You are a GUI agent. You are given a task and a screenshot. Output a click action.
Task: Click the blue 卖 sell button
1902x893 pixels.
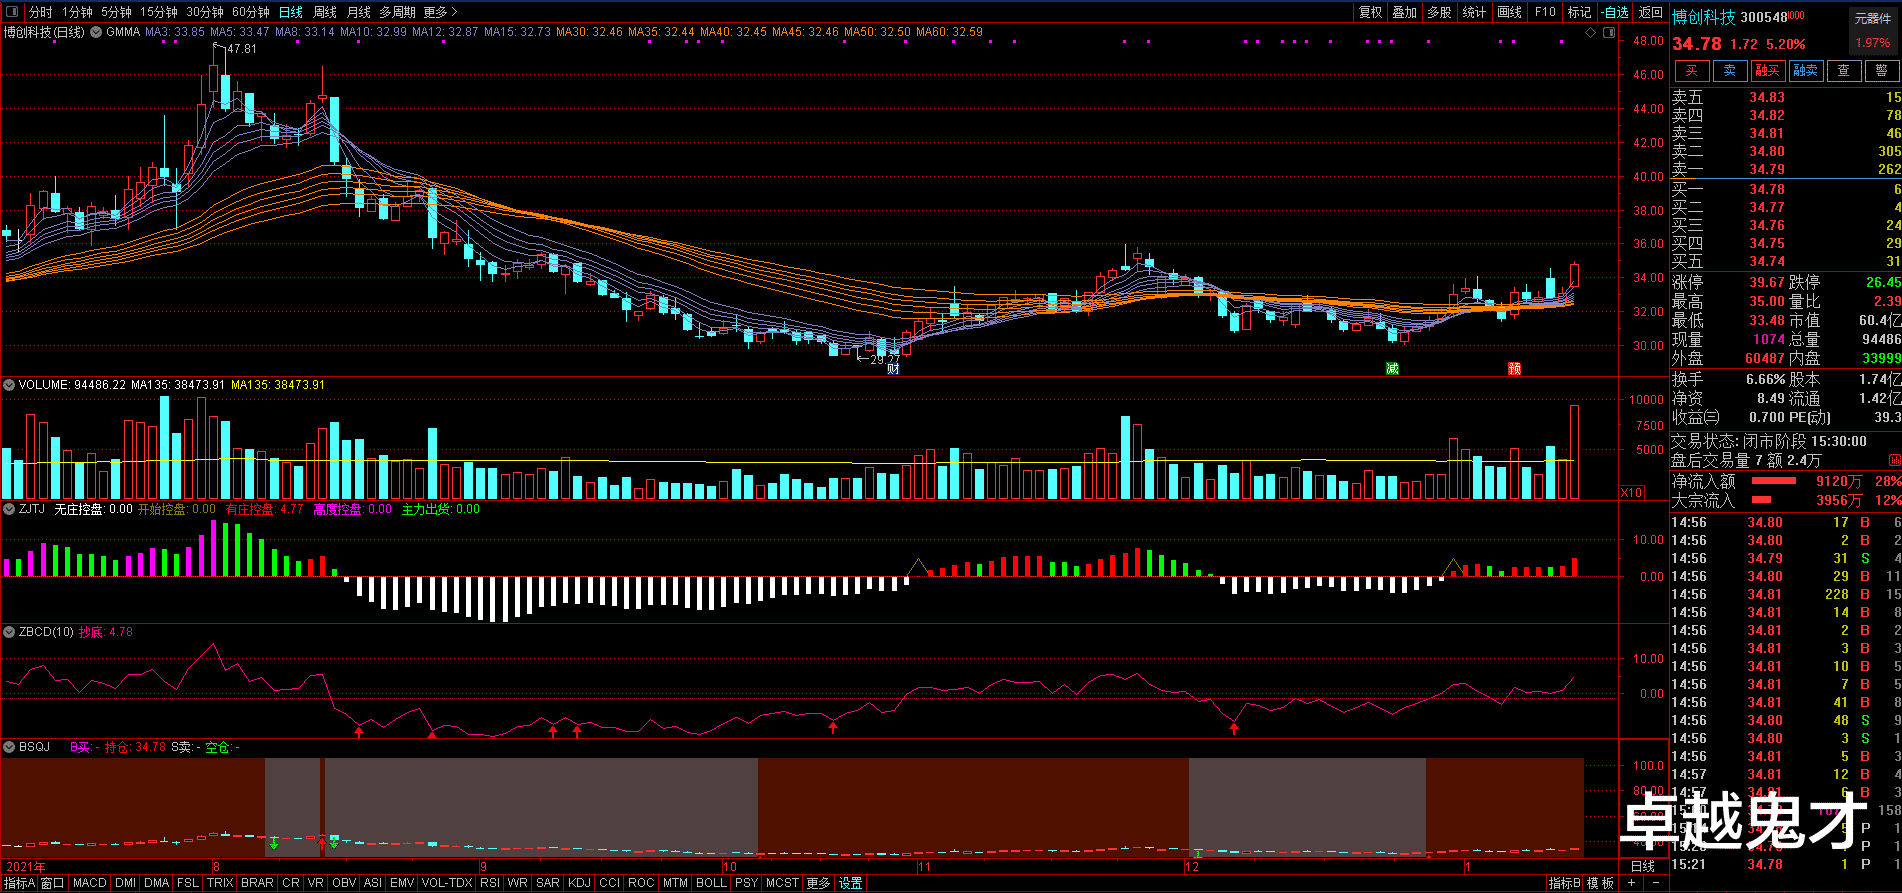coord(1729,71)
